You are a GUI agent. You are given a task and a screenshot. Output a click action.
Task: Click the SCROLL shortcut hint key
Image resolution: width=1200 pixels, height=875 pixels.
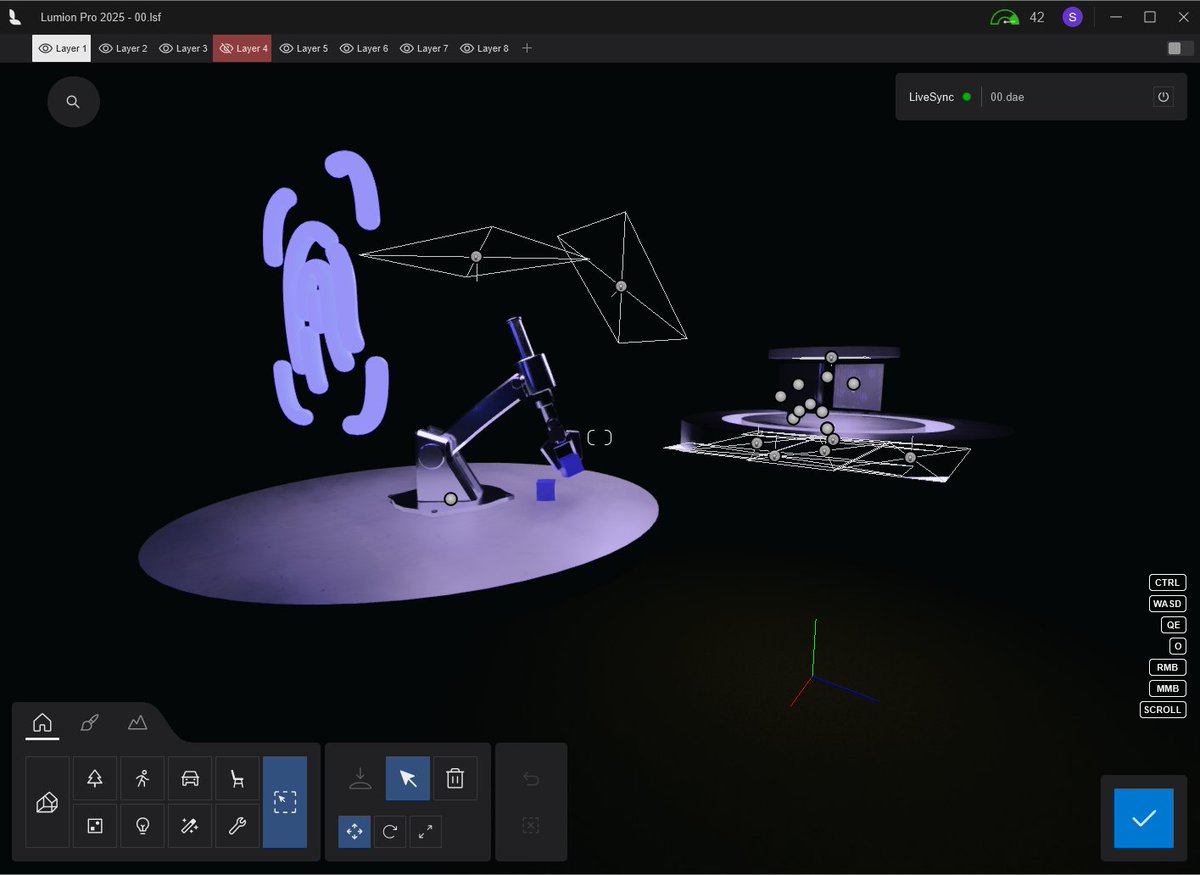coord(1163,710)
